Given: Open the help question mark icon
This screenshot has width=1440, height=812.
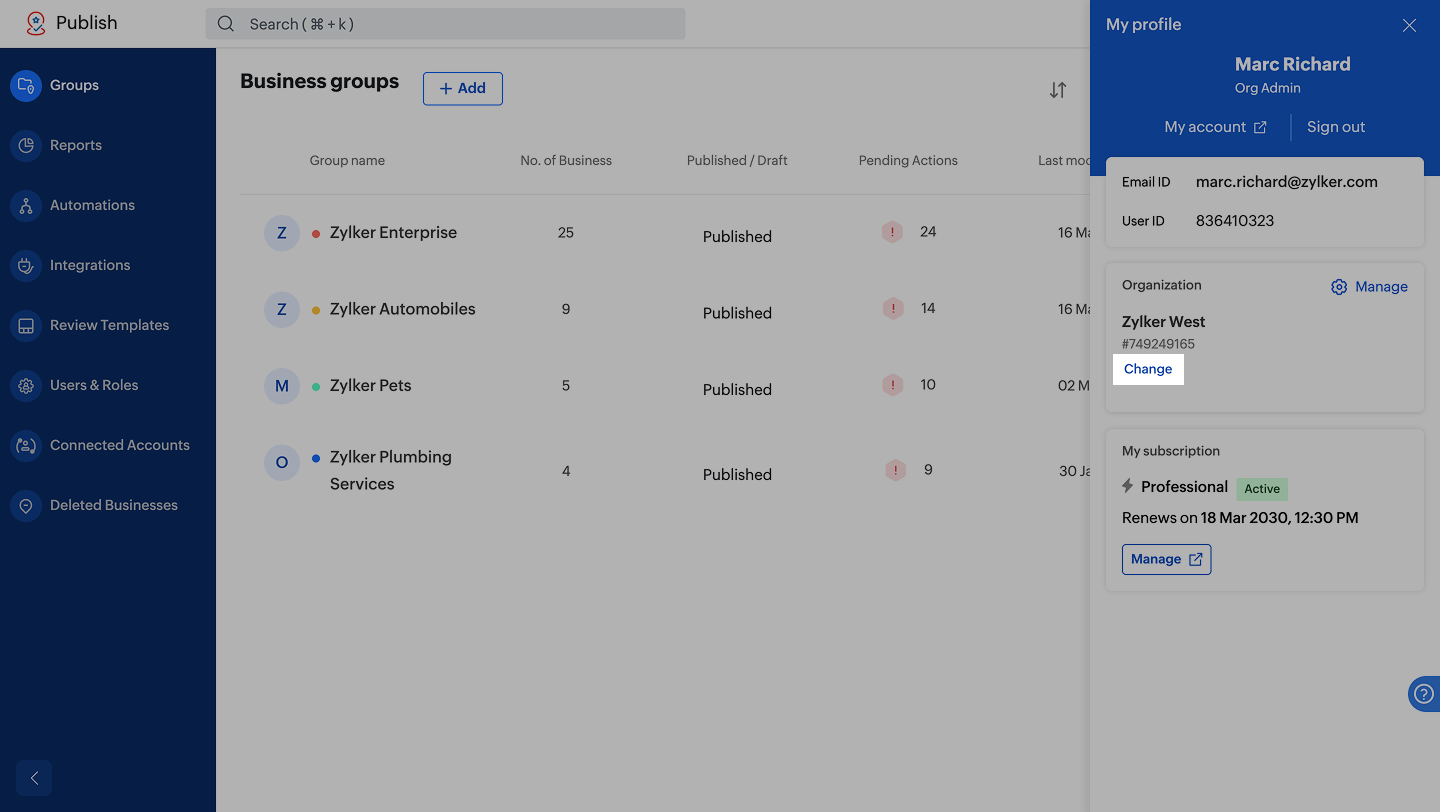Looking at the screenshot, I should click(x=1424, y=694).
